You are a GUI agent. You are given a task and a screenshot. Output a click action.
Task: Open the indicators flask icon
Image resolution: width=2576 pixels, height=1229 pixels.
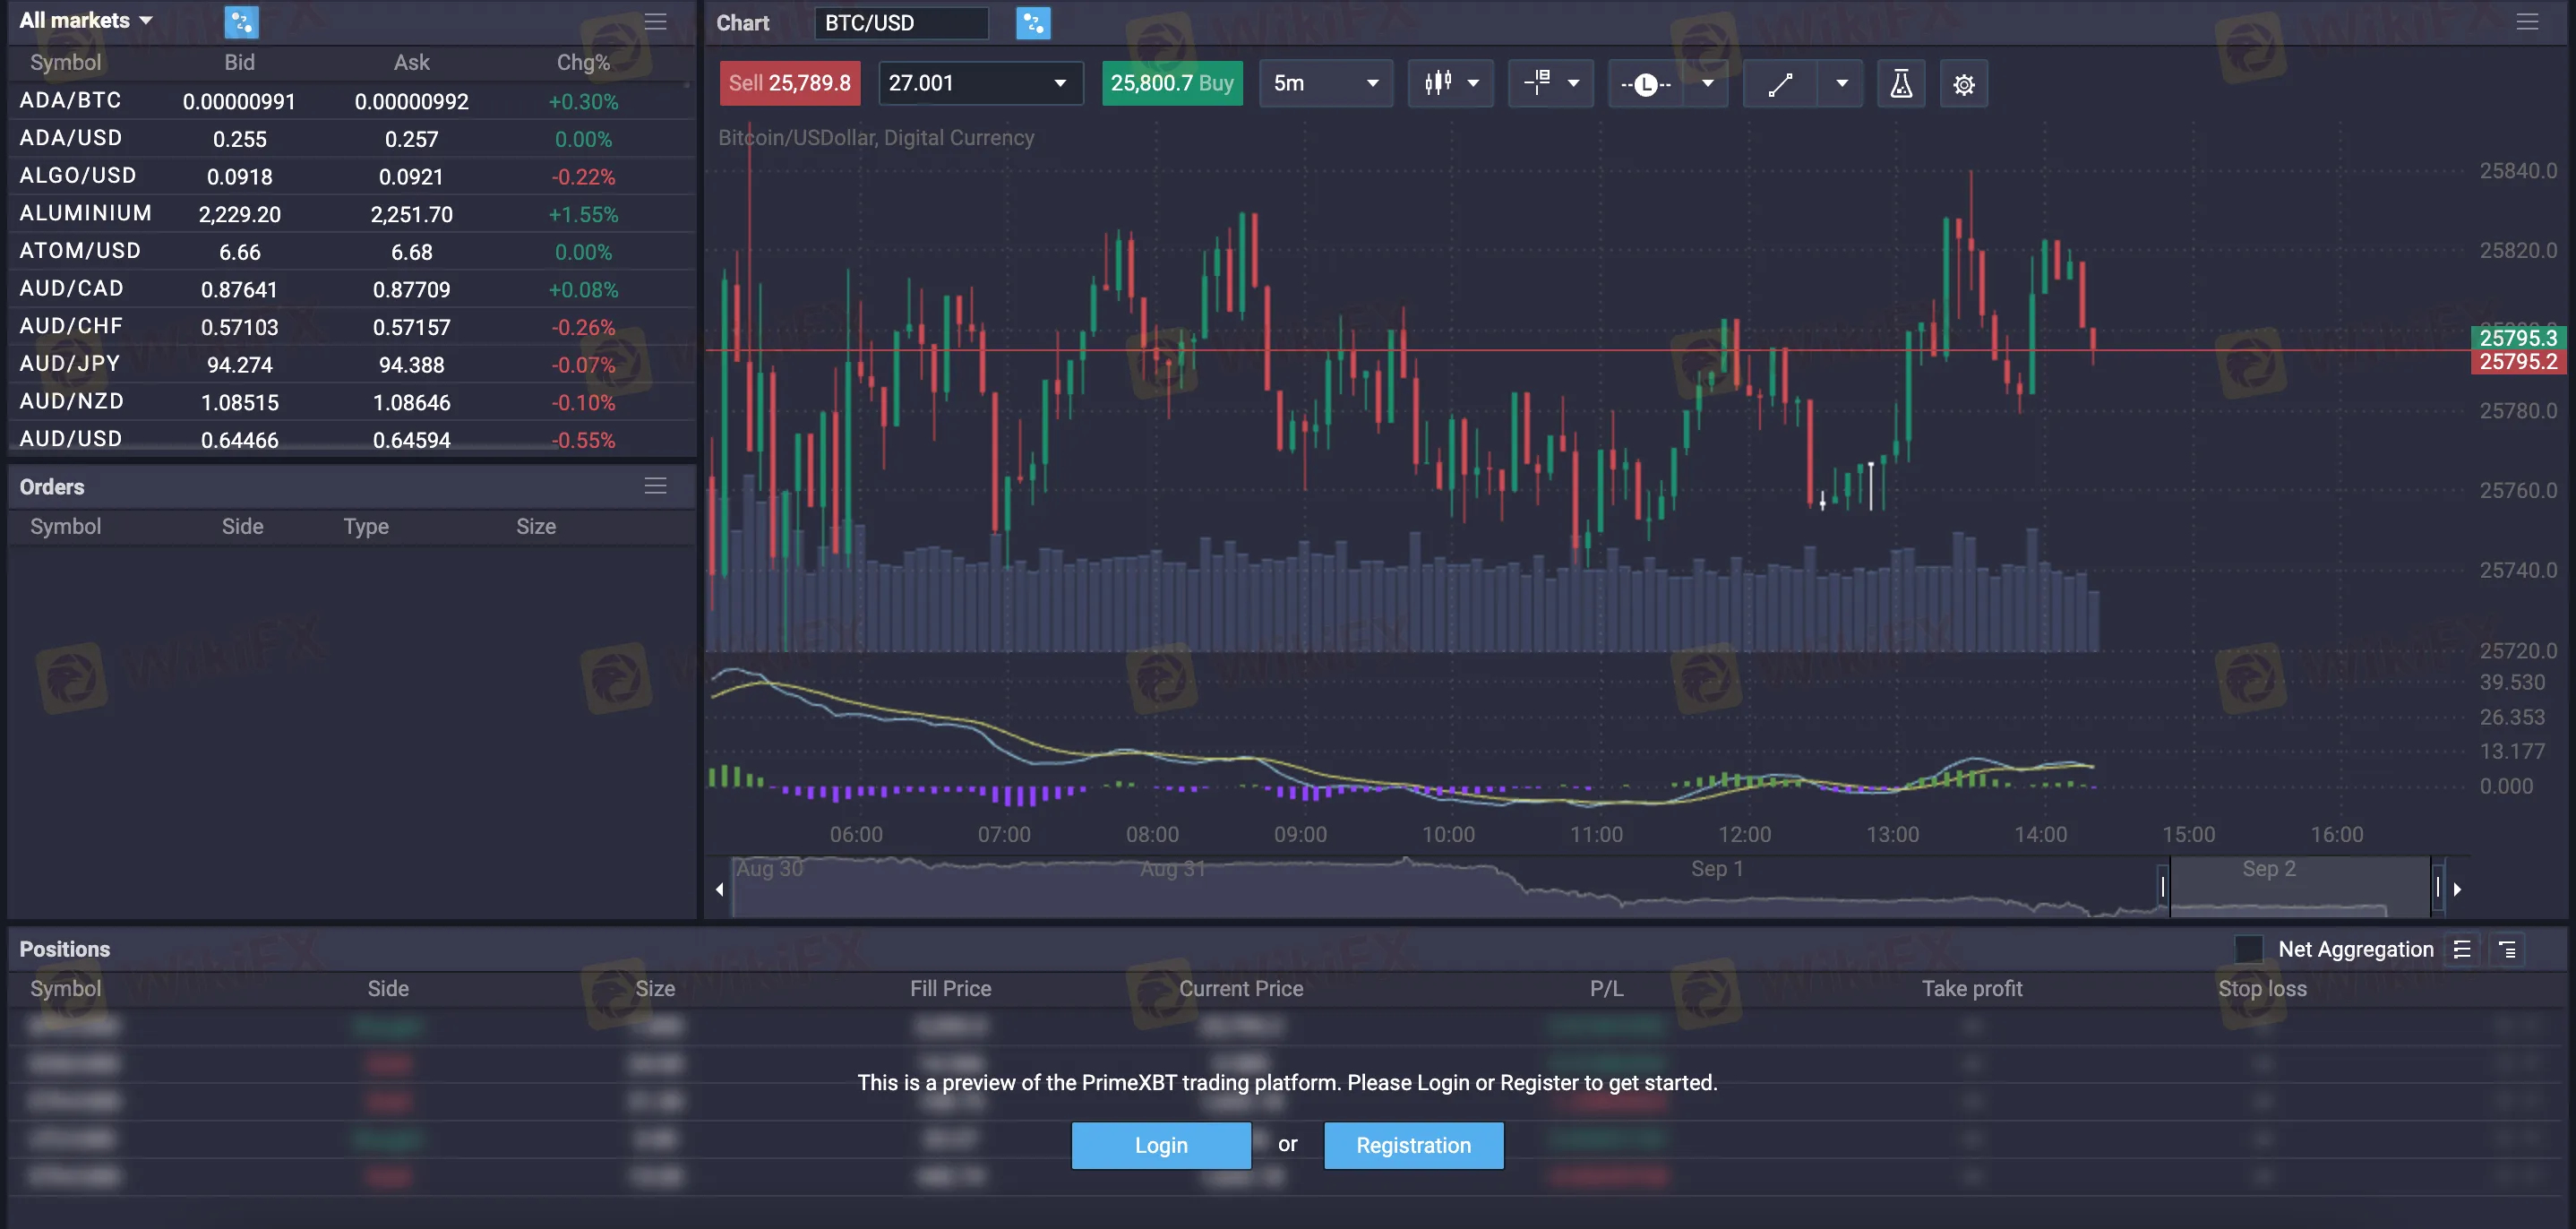point(1901,83)
